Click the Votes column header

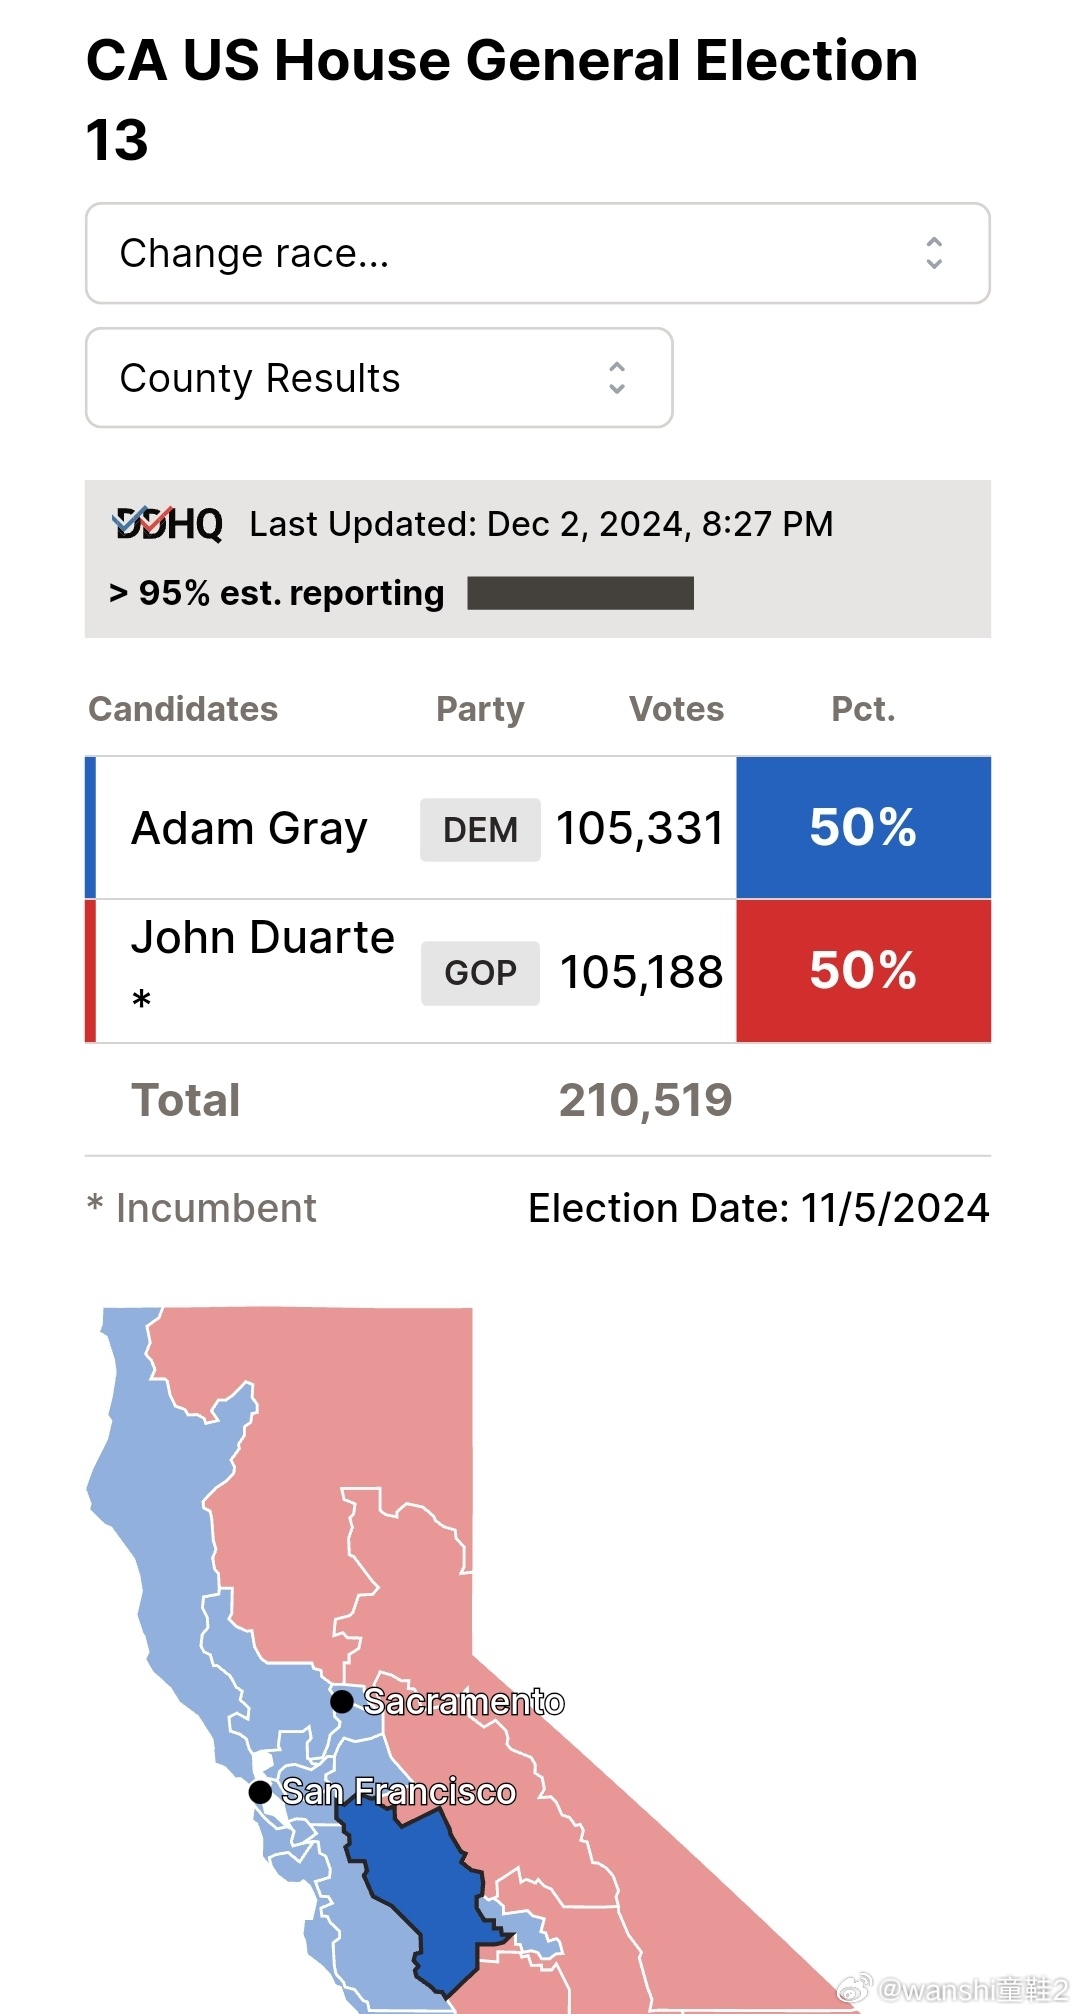tap(676, 709)
